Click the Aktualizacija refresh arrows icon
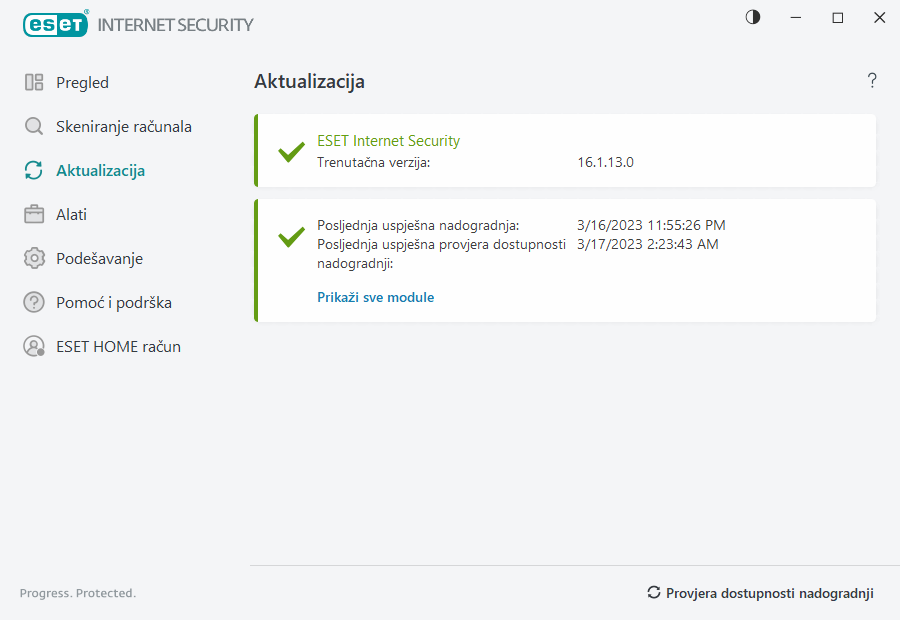The height and width of the screenshot is (620, 900). (34, 171)
